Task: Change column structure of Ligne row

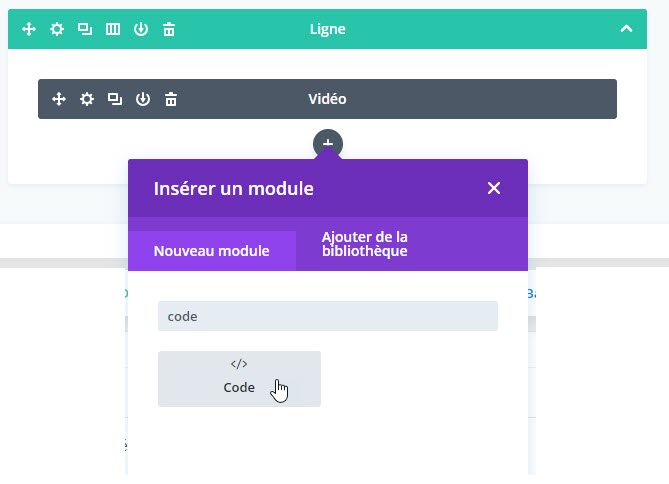Action: [113, 29]
